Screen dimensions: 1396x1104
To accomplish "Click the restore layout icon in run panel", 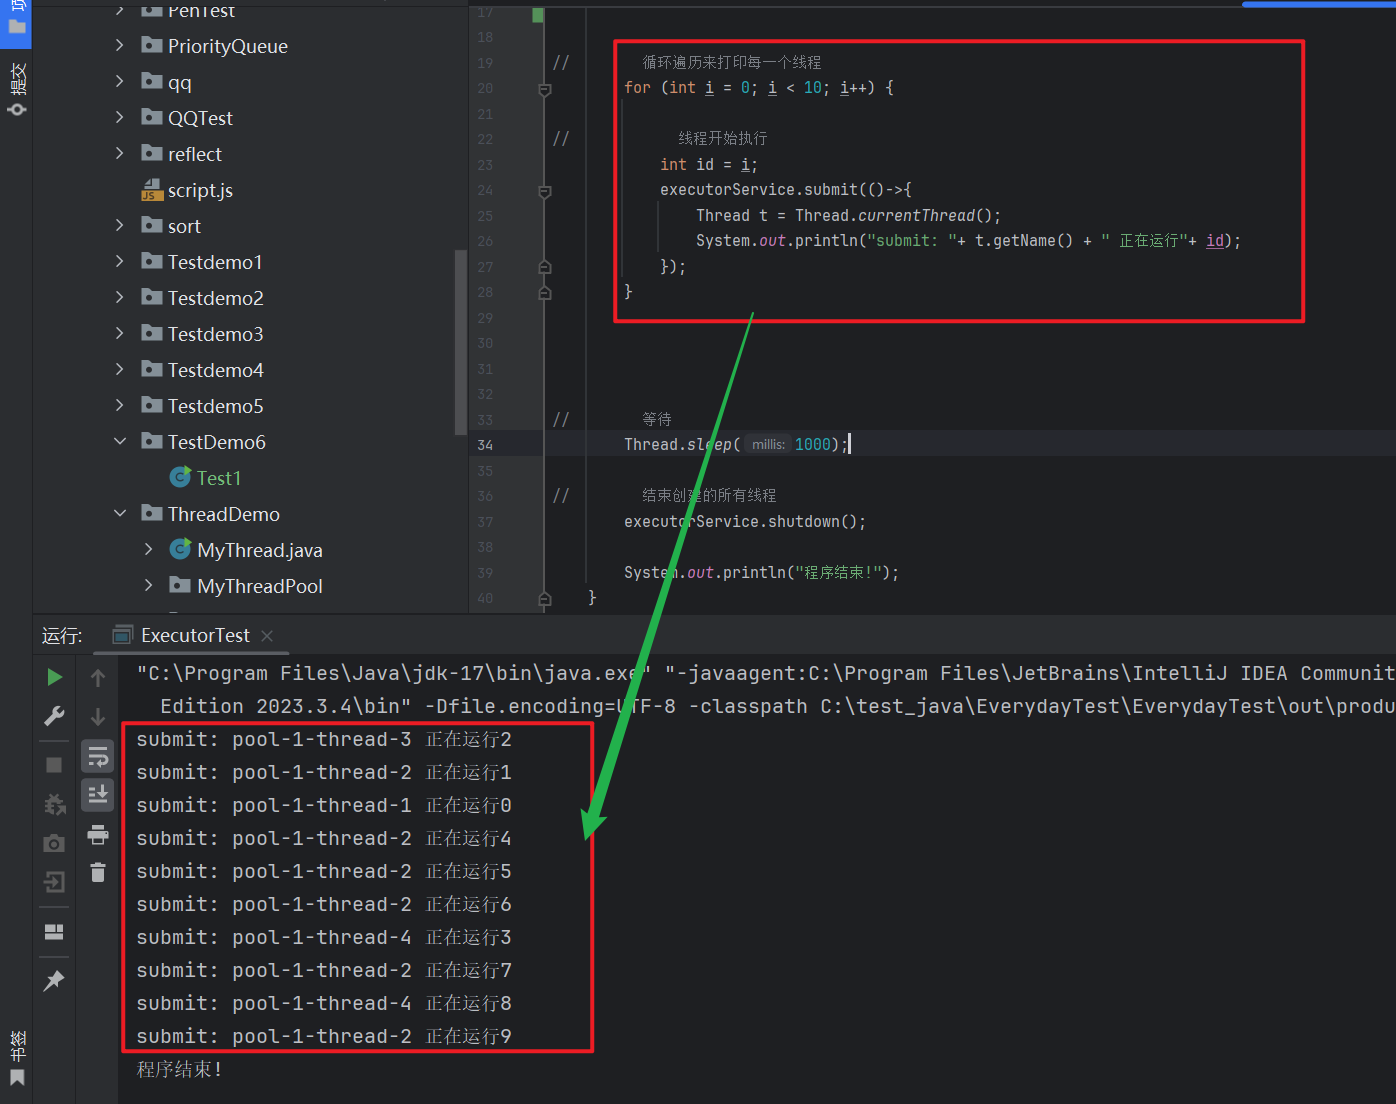I will 54,932.
